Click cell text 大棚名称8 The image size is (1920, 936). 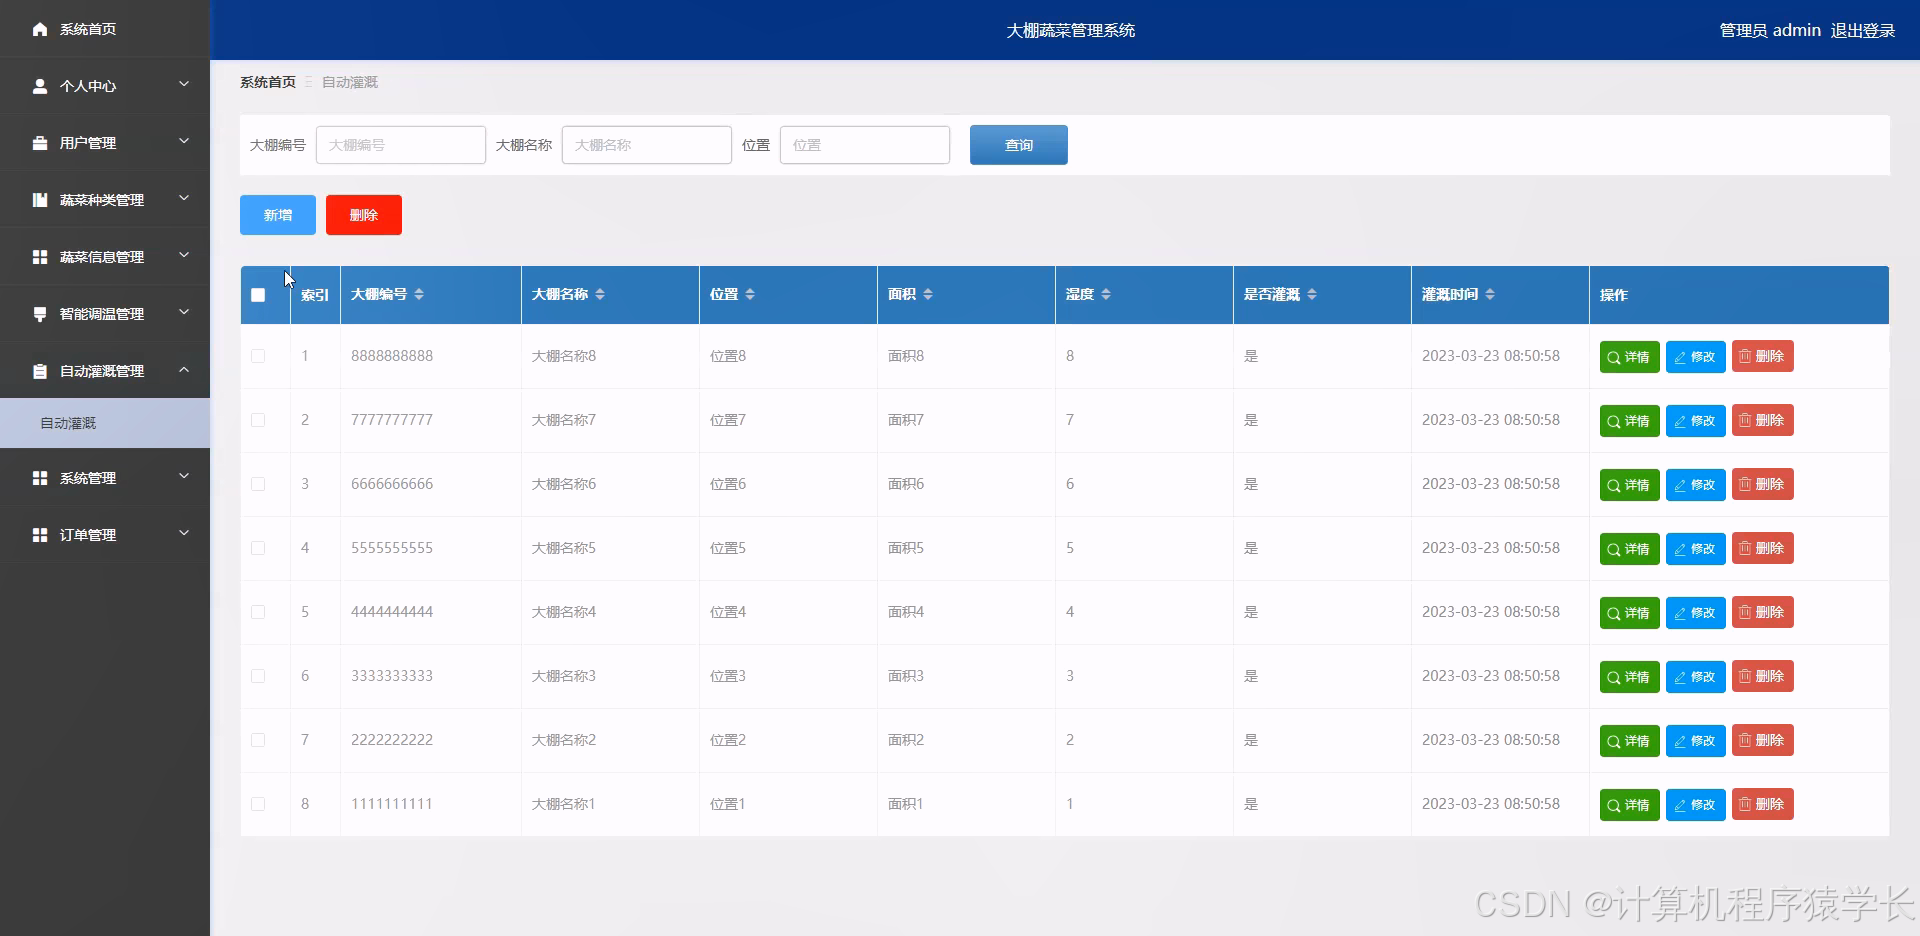tap(564, 356)
